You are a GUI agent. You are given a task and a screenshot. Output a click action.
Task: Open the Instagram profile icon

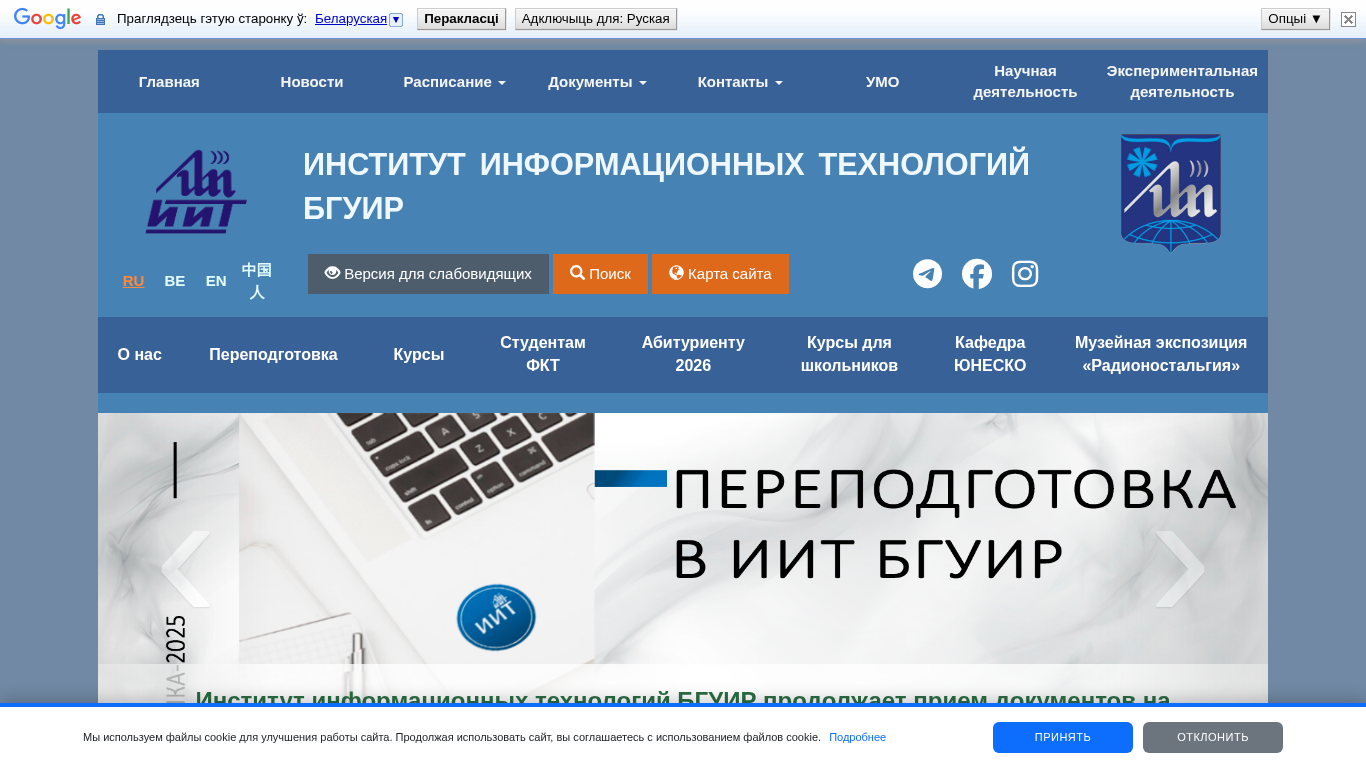tap(1025, 274)
